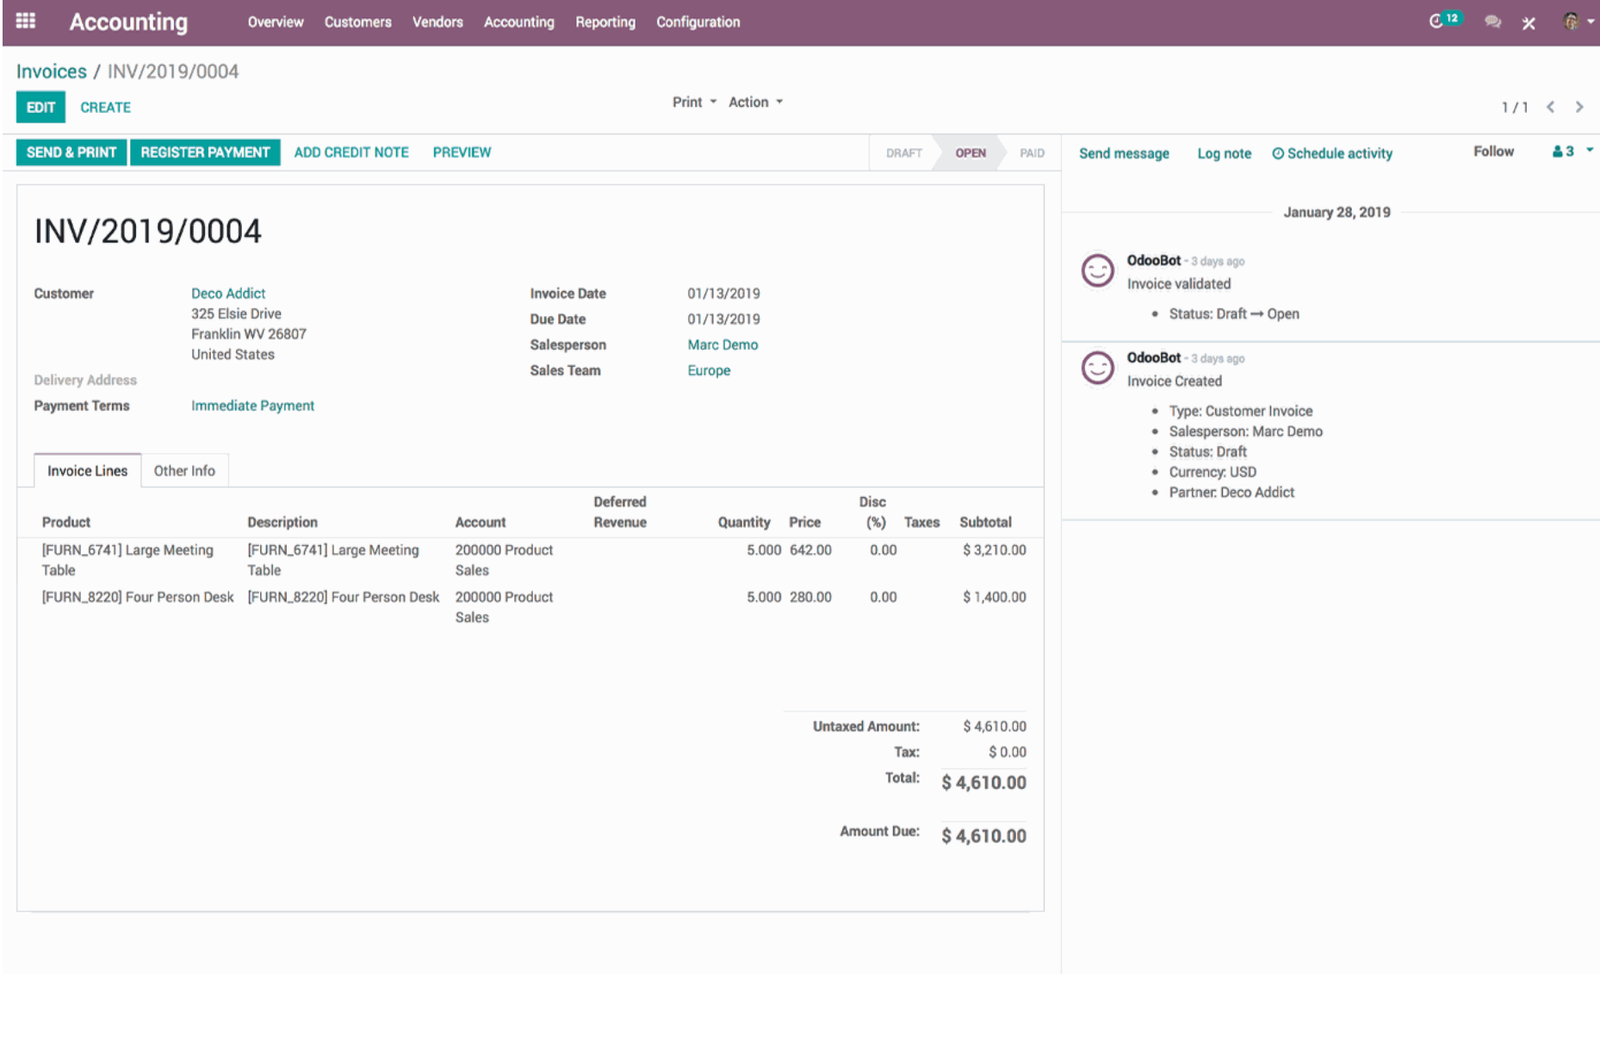This screenshot has height=1037, width=1600.
Task: Click the Follow button
Action: (1493, 151)
